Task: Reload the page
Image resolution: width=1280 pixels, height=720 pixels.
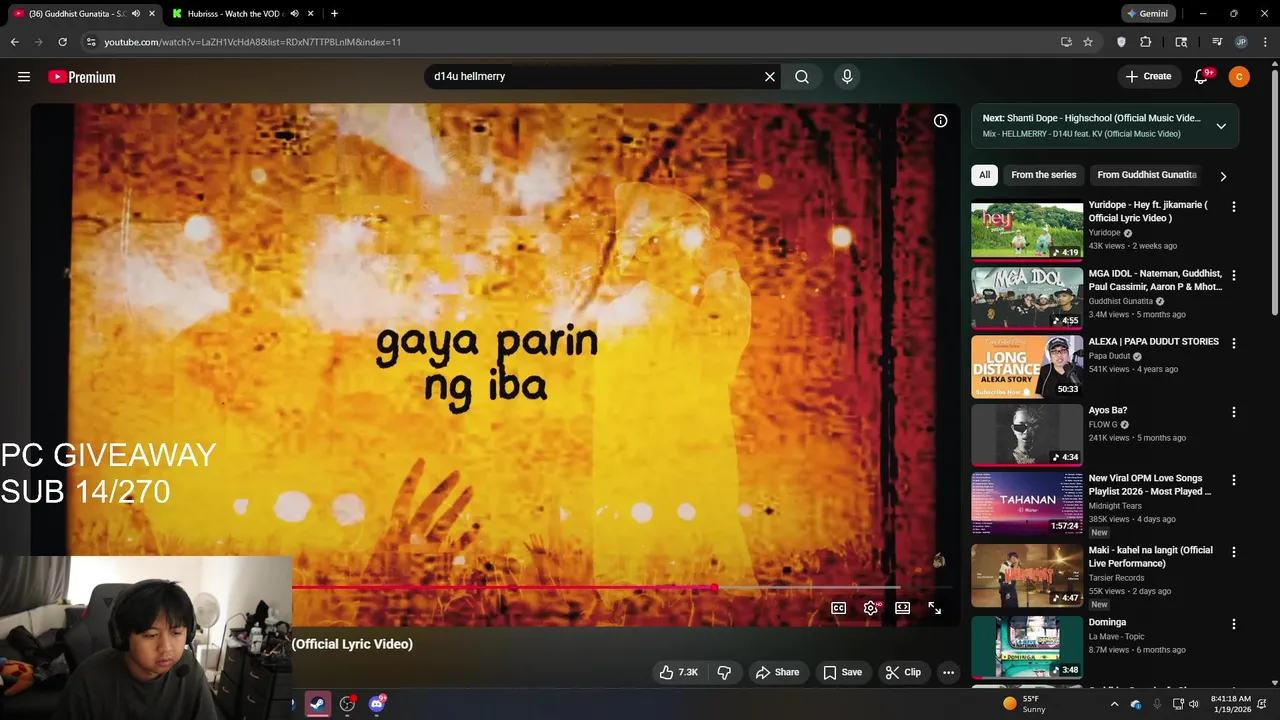Action: tap(62, 42)
